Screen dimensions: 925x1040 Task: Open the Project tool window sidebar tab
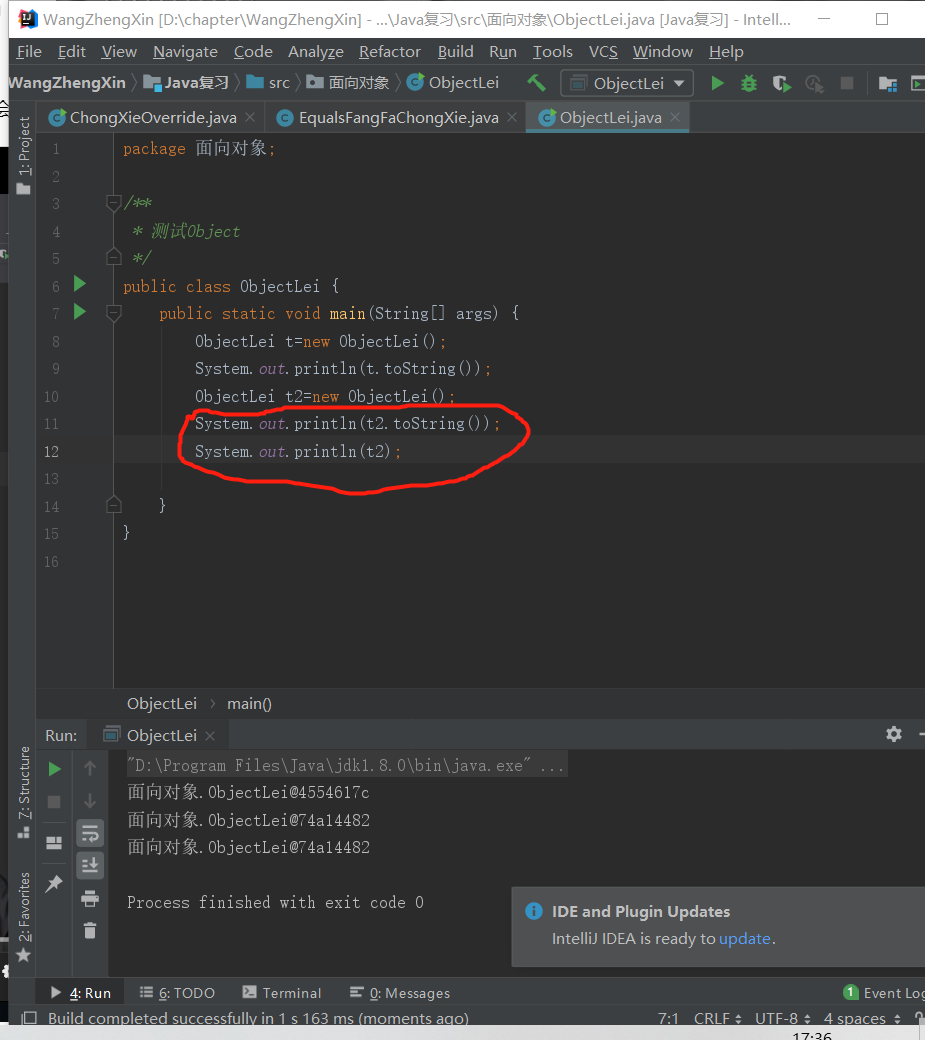24,155
